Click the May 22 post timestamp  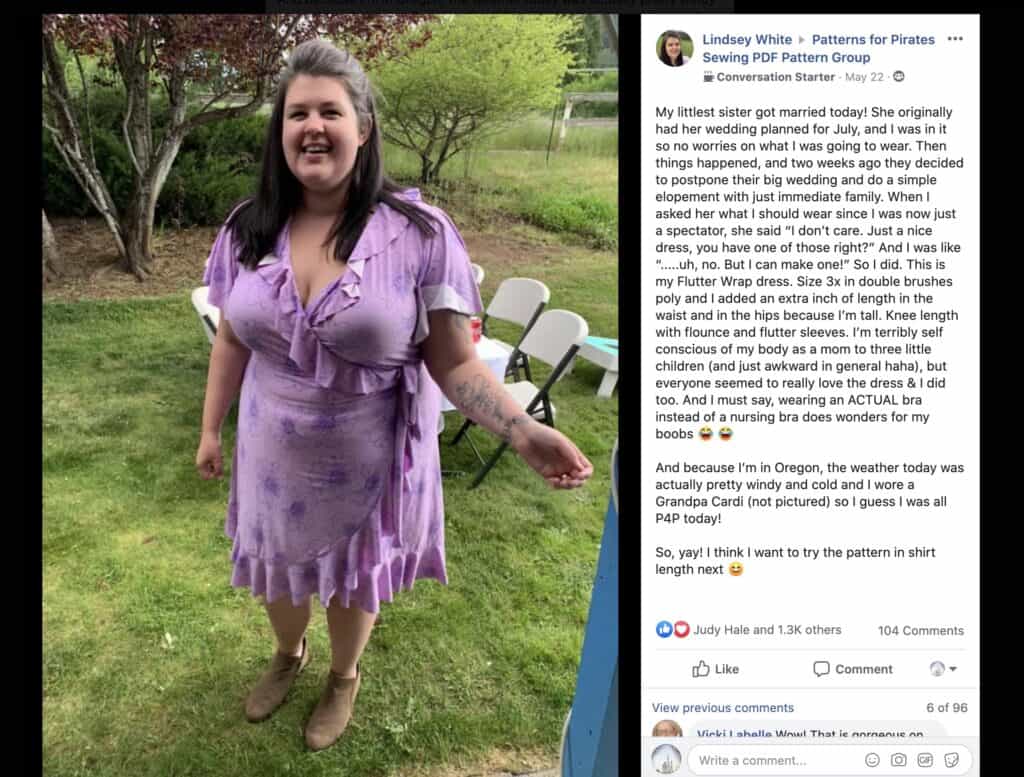(x=864, y=77)
